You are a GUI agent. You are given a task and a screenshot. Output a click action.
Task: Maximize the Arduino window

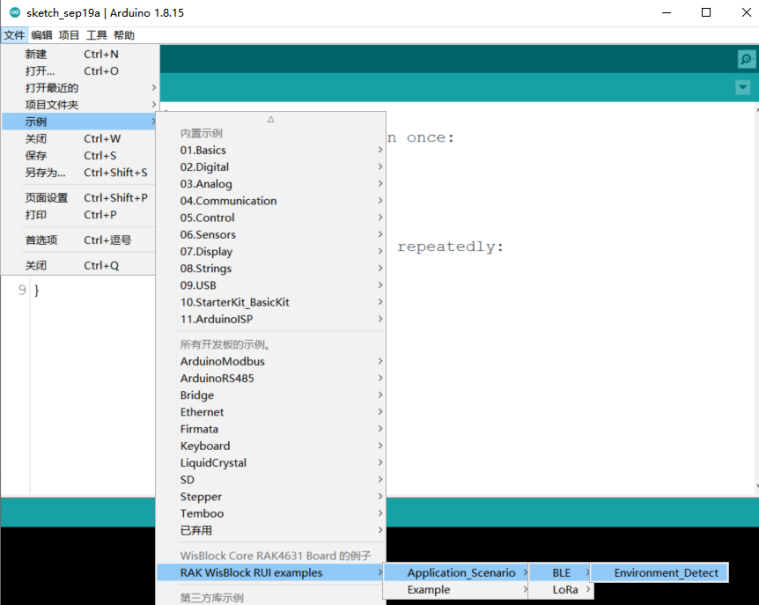pyautogui.click(x=706, y=13)
